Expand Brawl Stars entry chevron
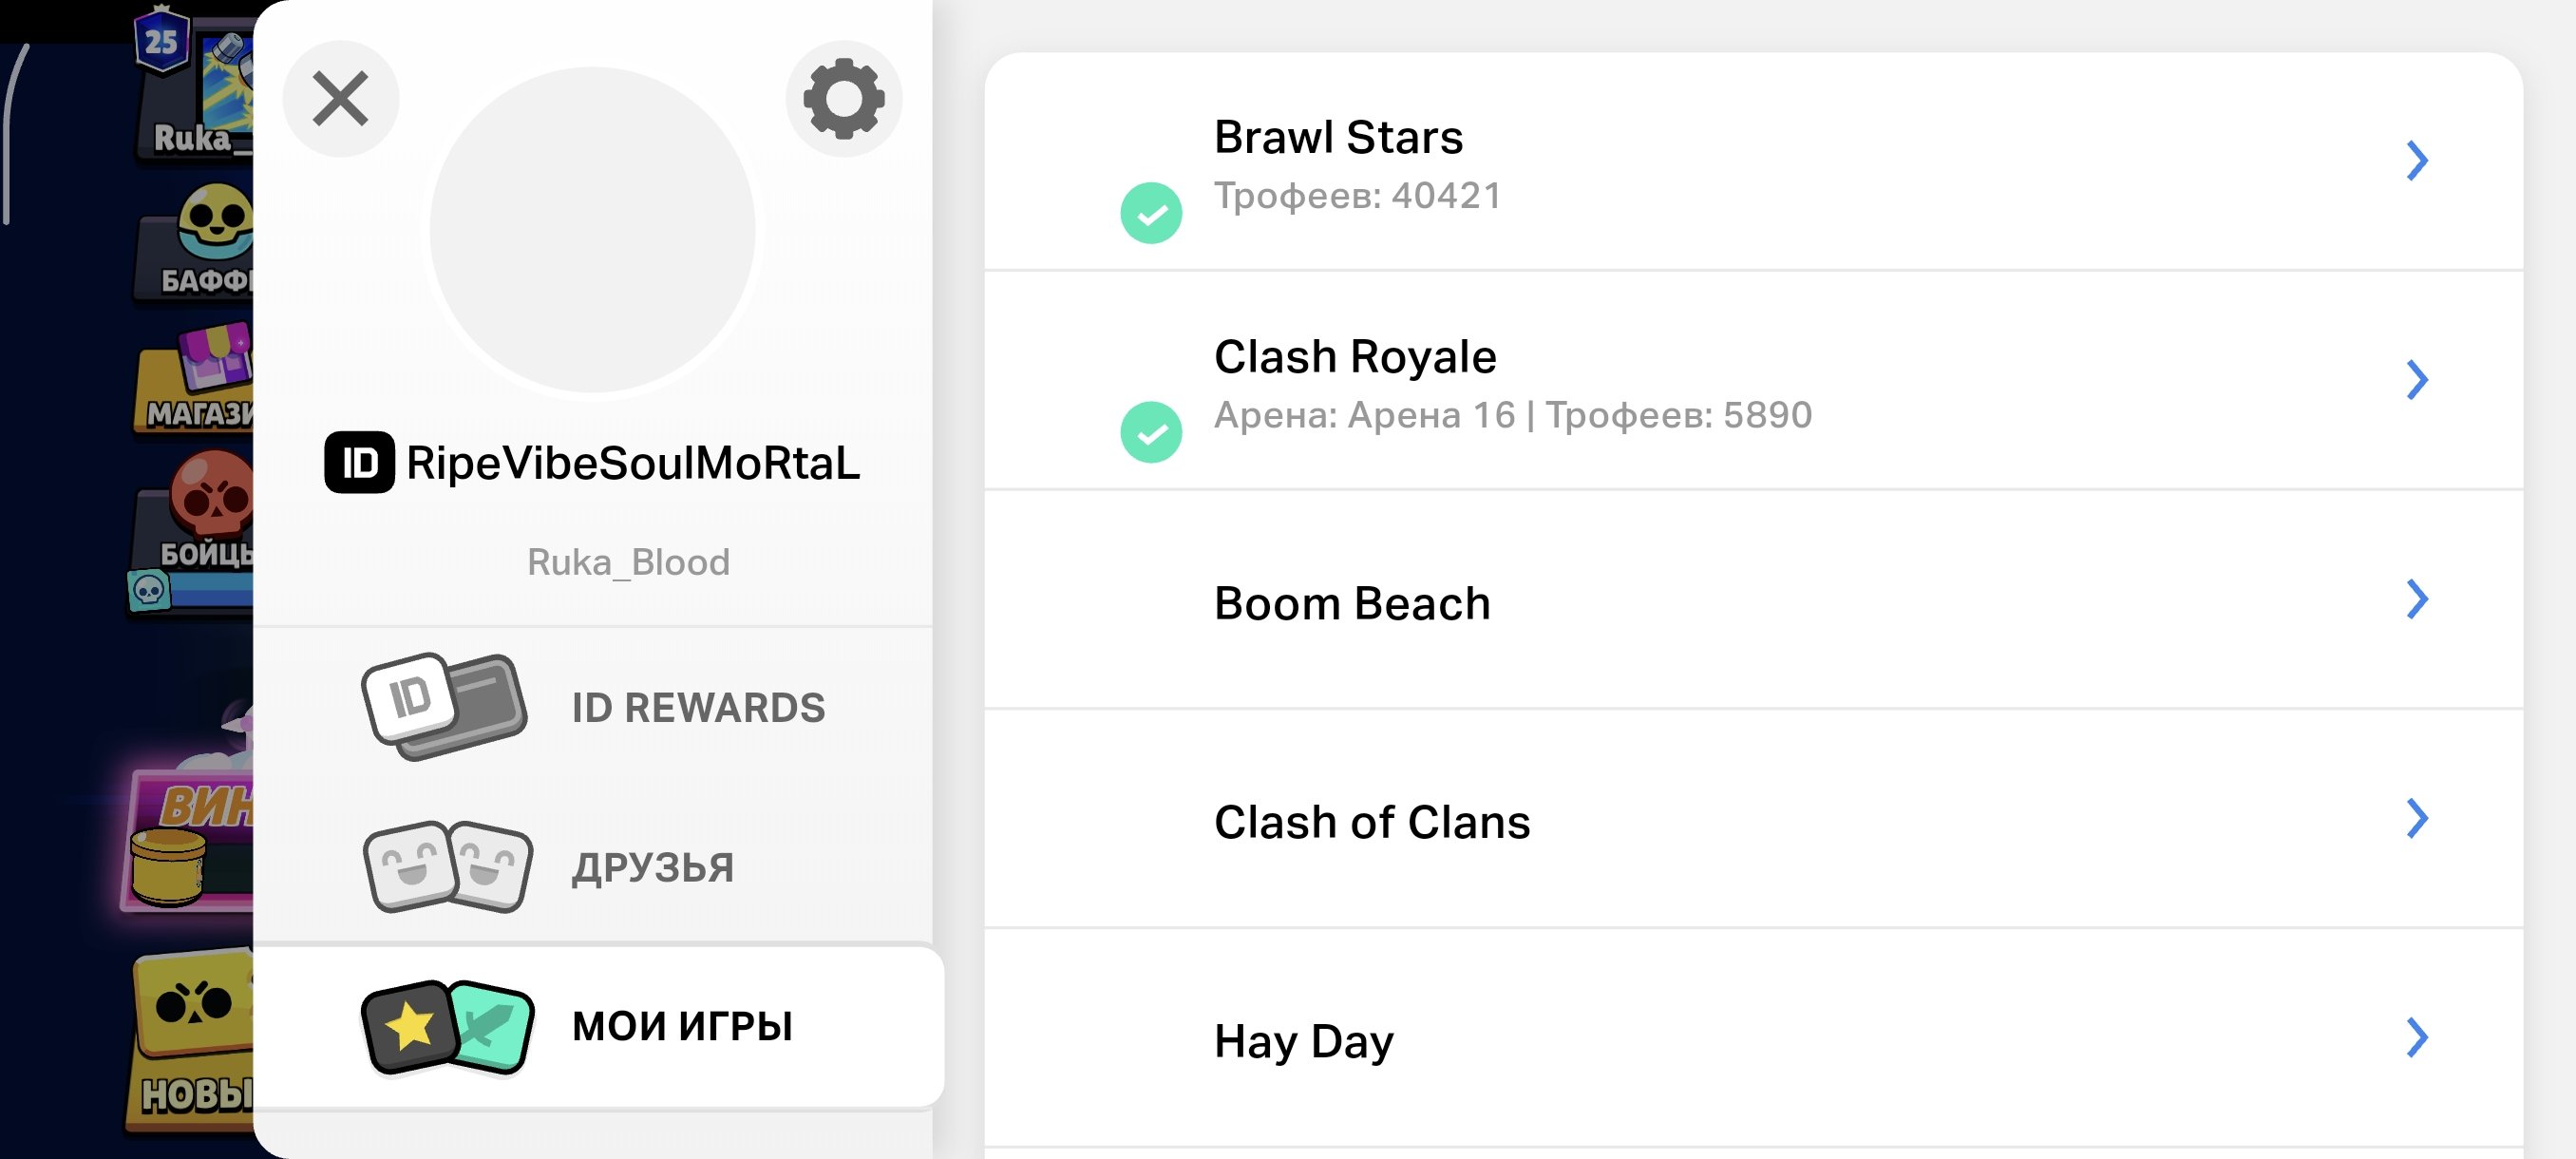Viewport: 2576px width, 1159px height. coord(2417,160)
